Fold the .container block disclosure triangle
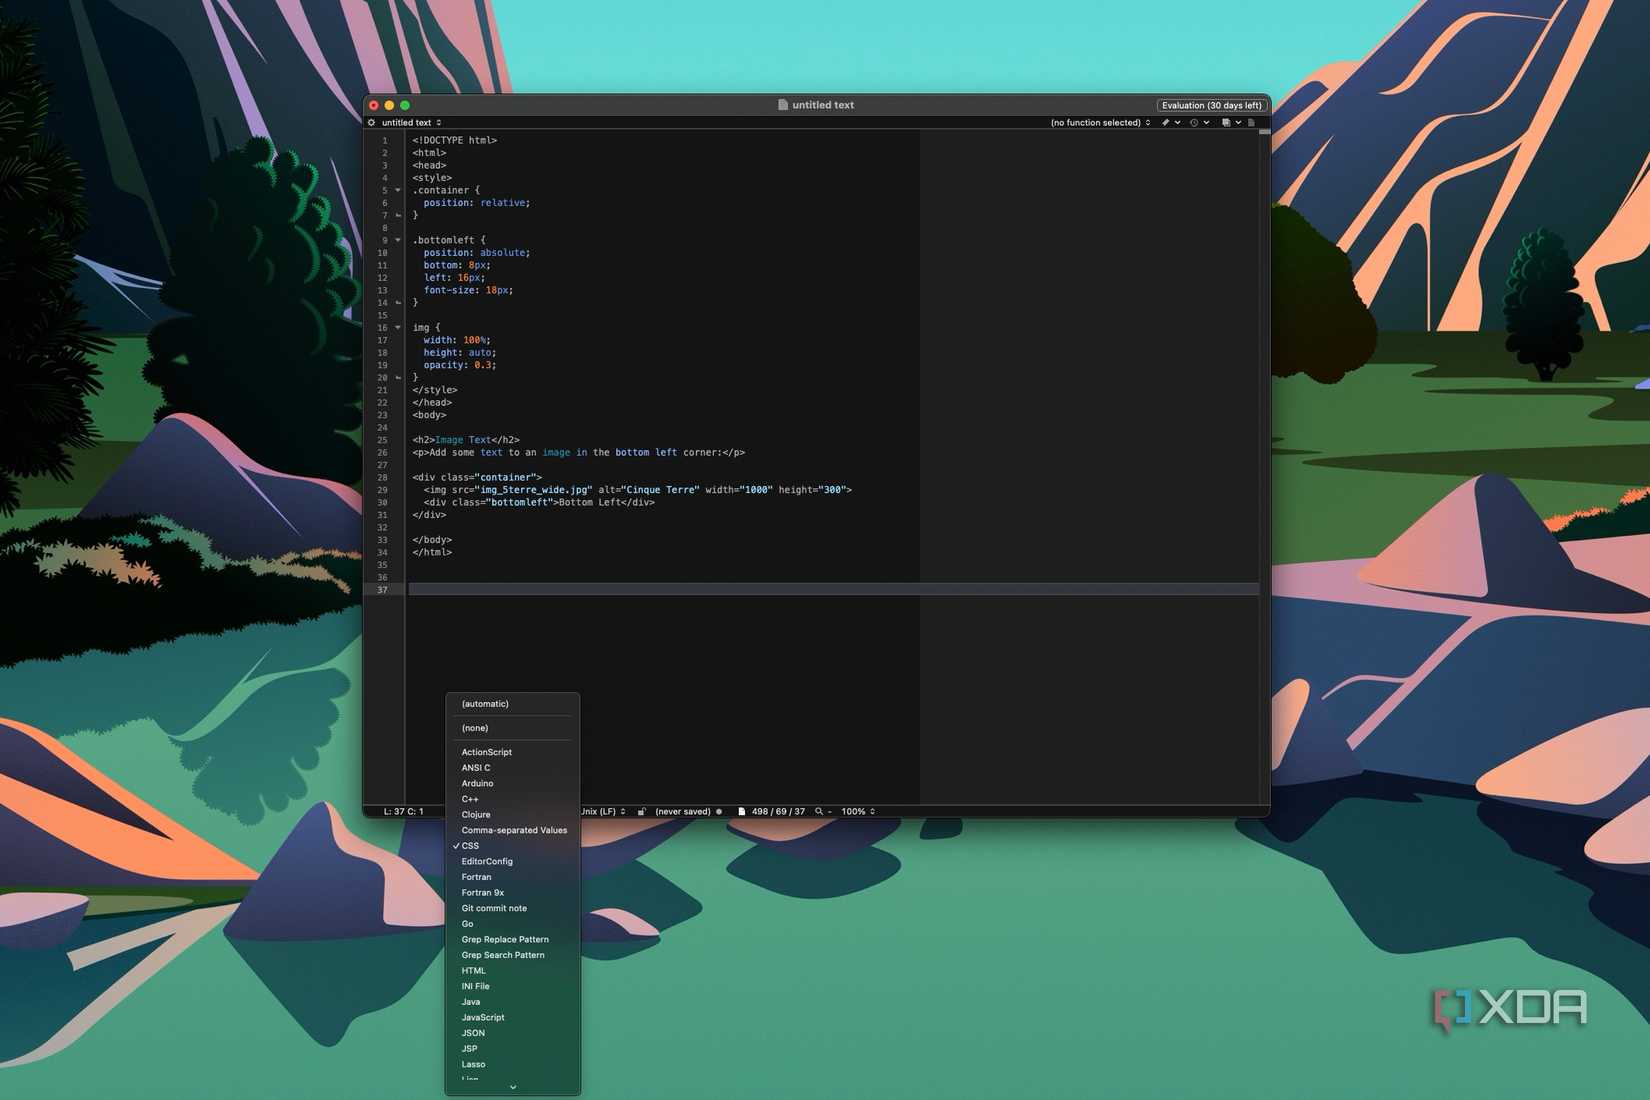Viewport: 1650px width, 1100px height. 398,190
